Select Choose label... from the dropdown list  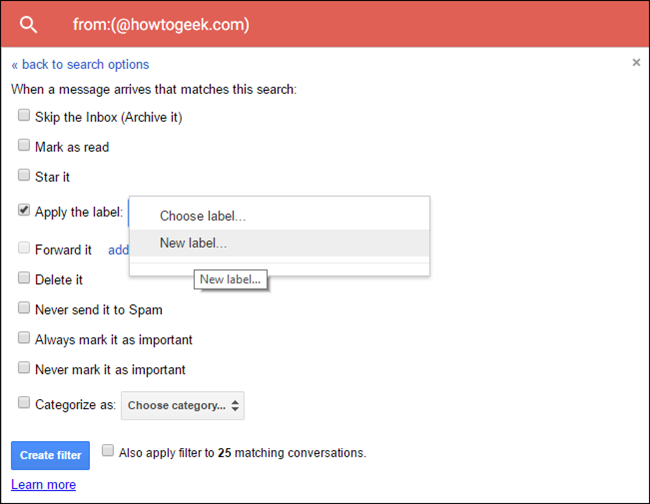(203, 216)
